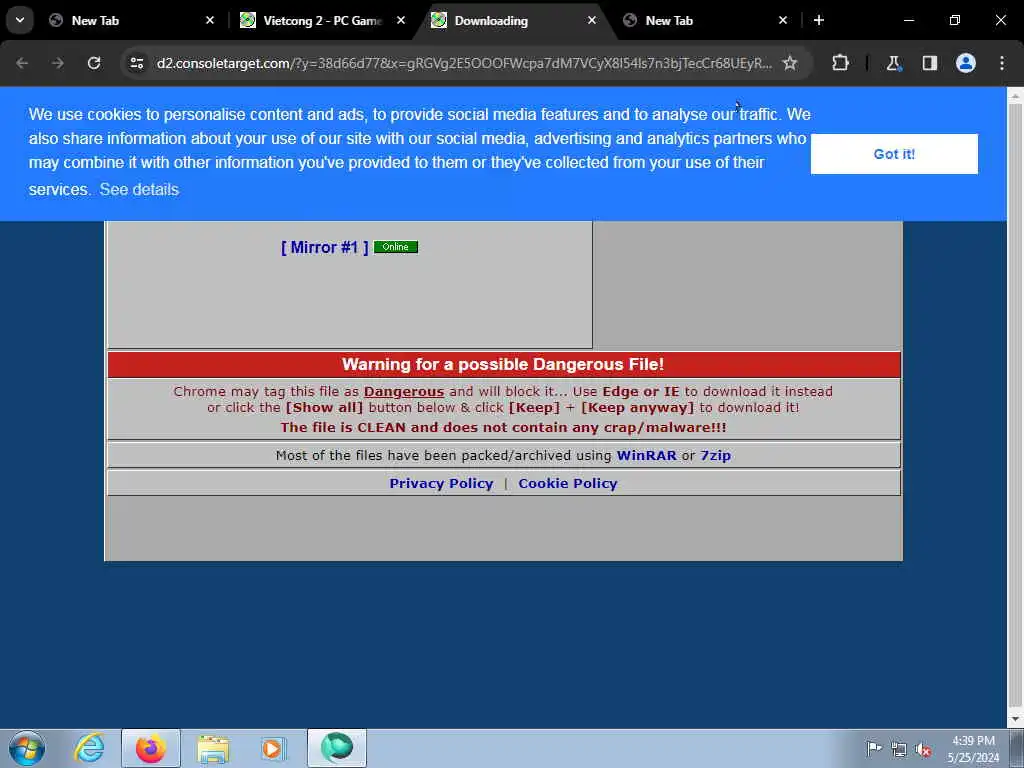This screenshot has height=768, width=1024.
Task: Open a new browser tab with plus button
Action: coord(819,20)
